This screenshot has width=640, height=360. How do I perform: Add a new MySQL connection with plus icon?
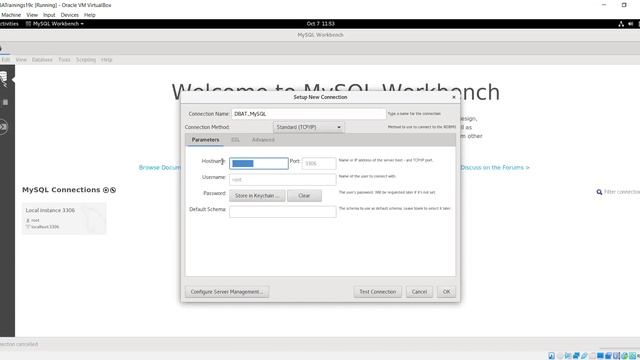click(x=106, y=190)
